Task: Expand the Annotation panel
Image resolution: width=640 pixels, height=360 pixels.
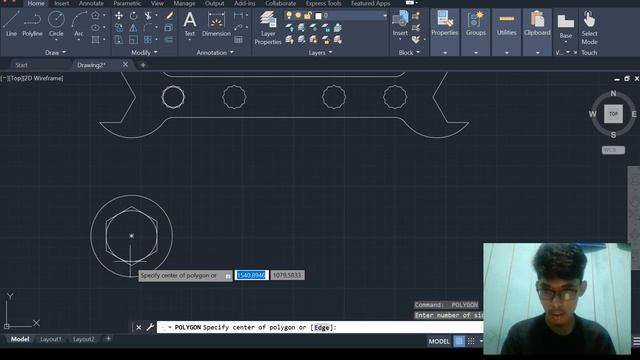Action: click(215, 53)
